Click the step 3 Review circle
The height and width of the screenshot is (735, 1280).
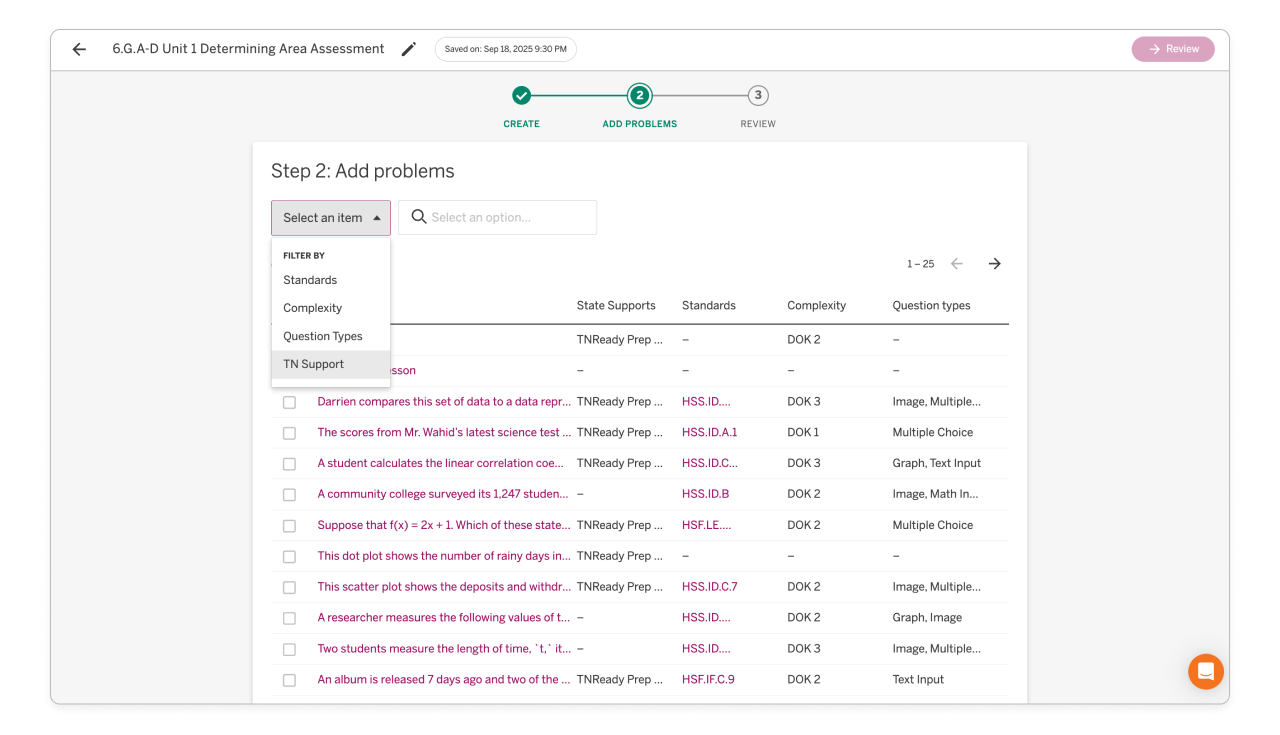click(758, 96)
